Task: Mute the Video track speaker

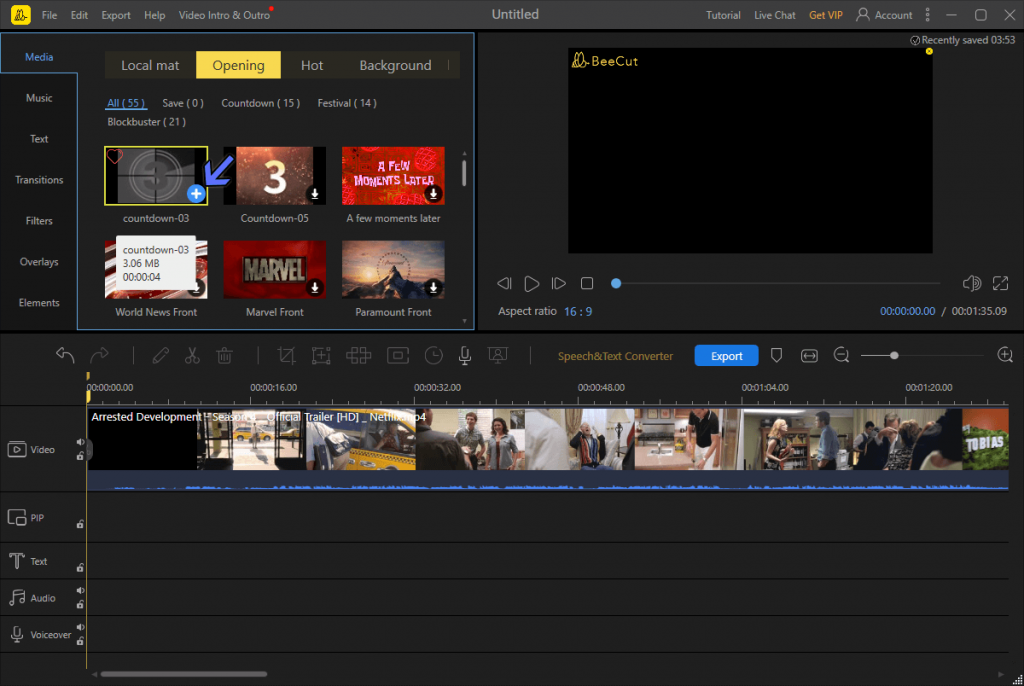Action: pyautogui.click(x=80, y=442)
